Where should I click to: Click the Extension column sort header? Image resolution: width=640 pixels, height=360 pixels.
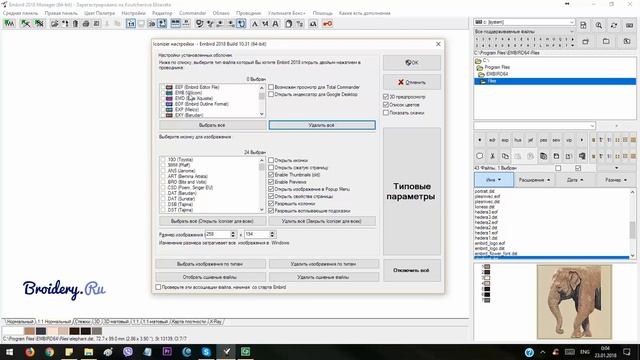(534, 180)
